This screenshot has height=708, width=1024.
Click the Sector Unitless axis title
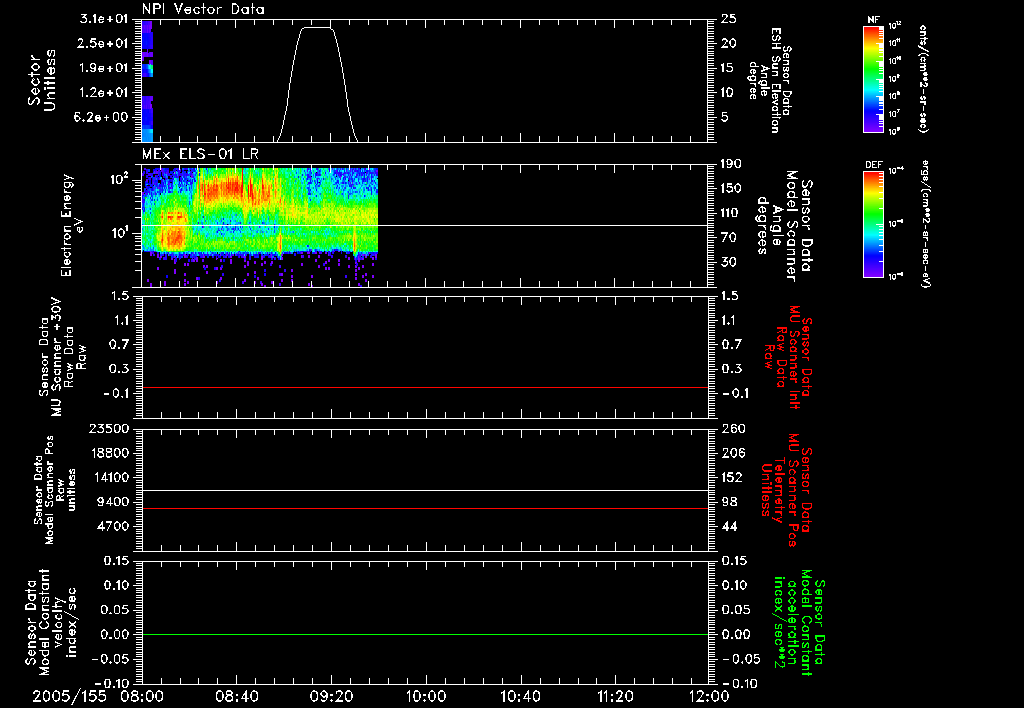coord(42,80)
